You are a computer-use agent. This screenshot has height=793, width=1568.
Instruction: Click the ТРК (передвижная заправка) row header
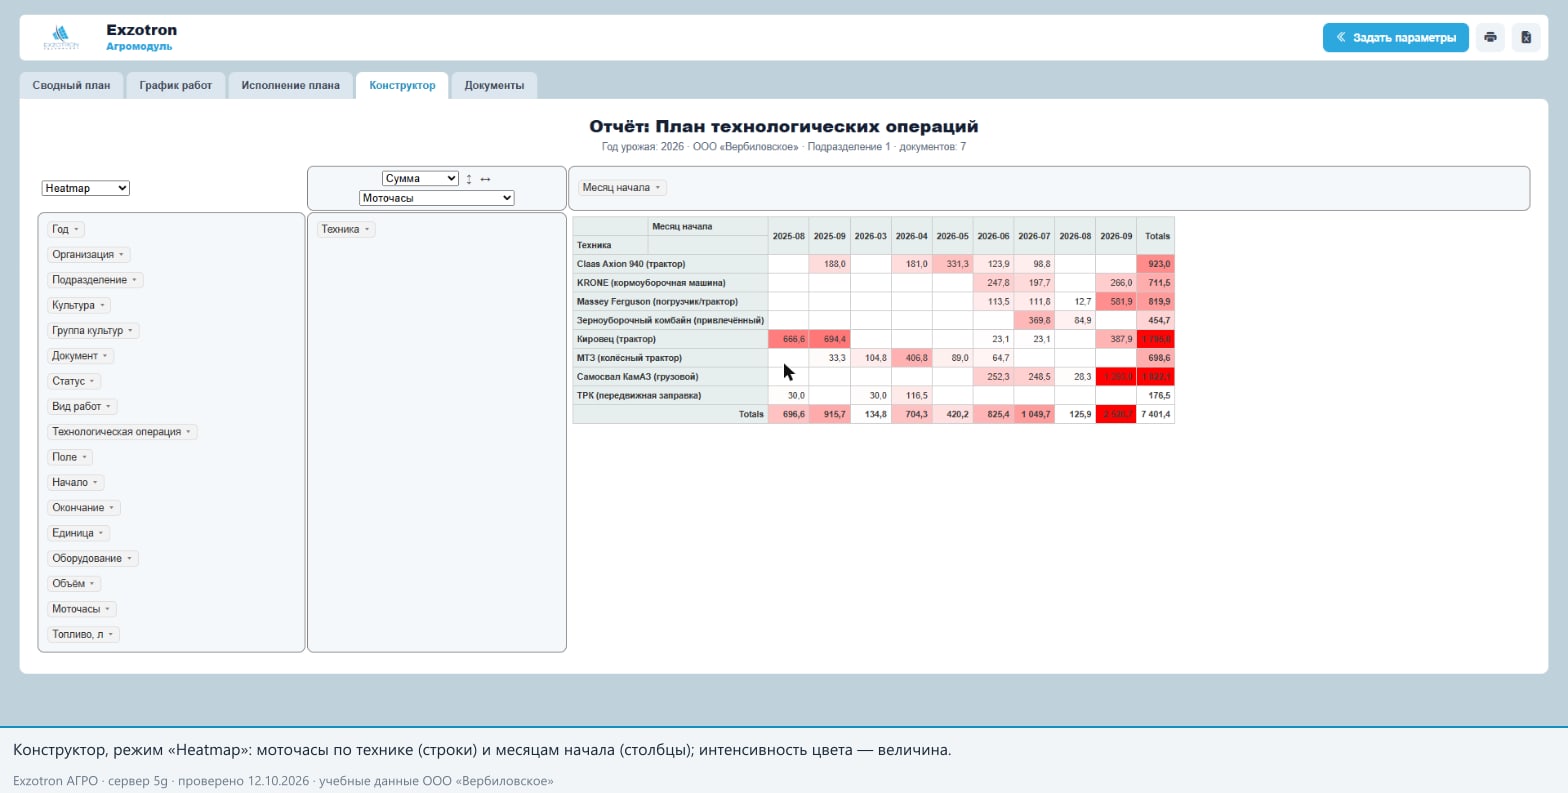pos(670,396)
